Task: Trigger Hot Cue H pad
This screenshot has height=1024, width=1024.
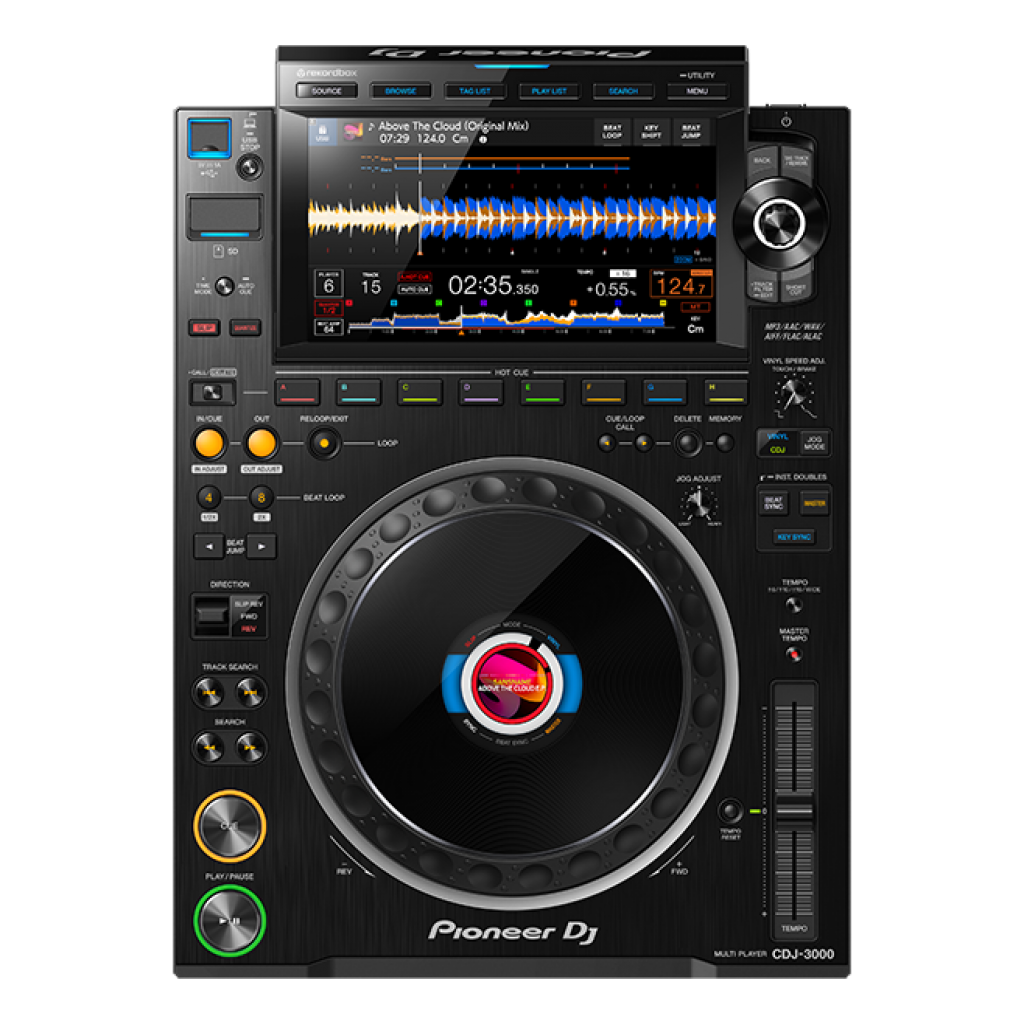Action: (726, 392)
